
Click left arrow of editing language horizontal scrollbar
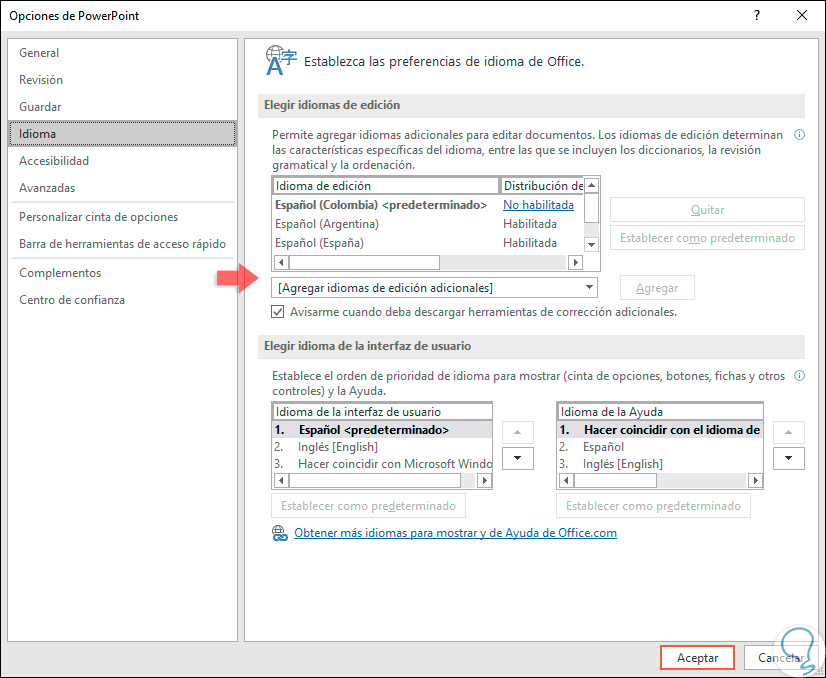(281, 262)
